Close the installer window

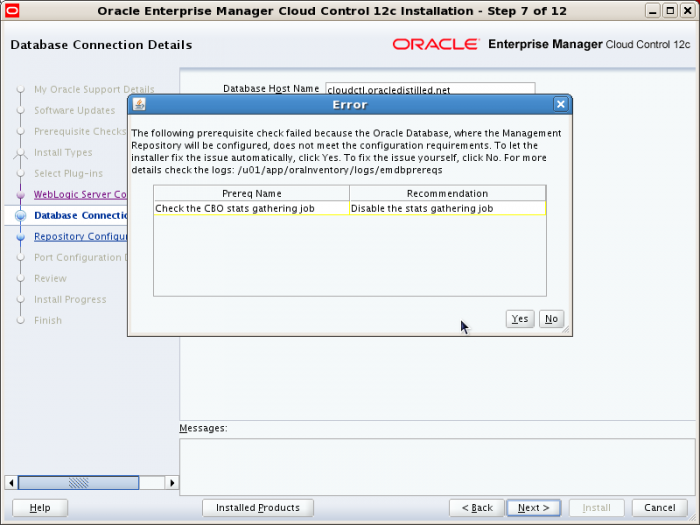[688, 10]
